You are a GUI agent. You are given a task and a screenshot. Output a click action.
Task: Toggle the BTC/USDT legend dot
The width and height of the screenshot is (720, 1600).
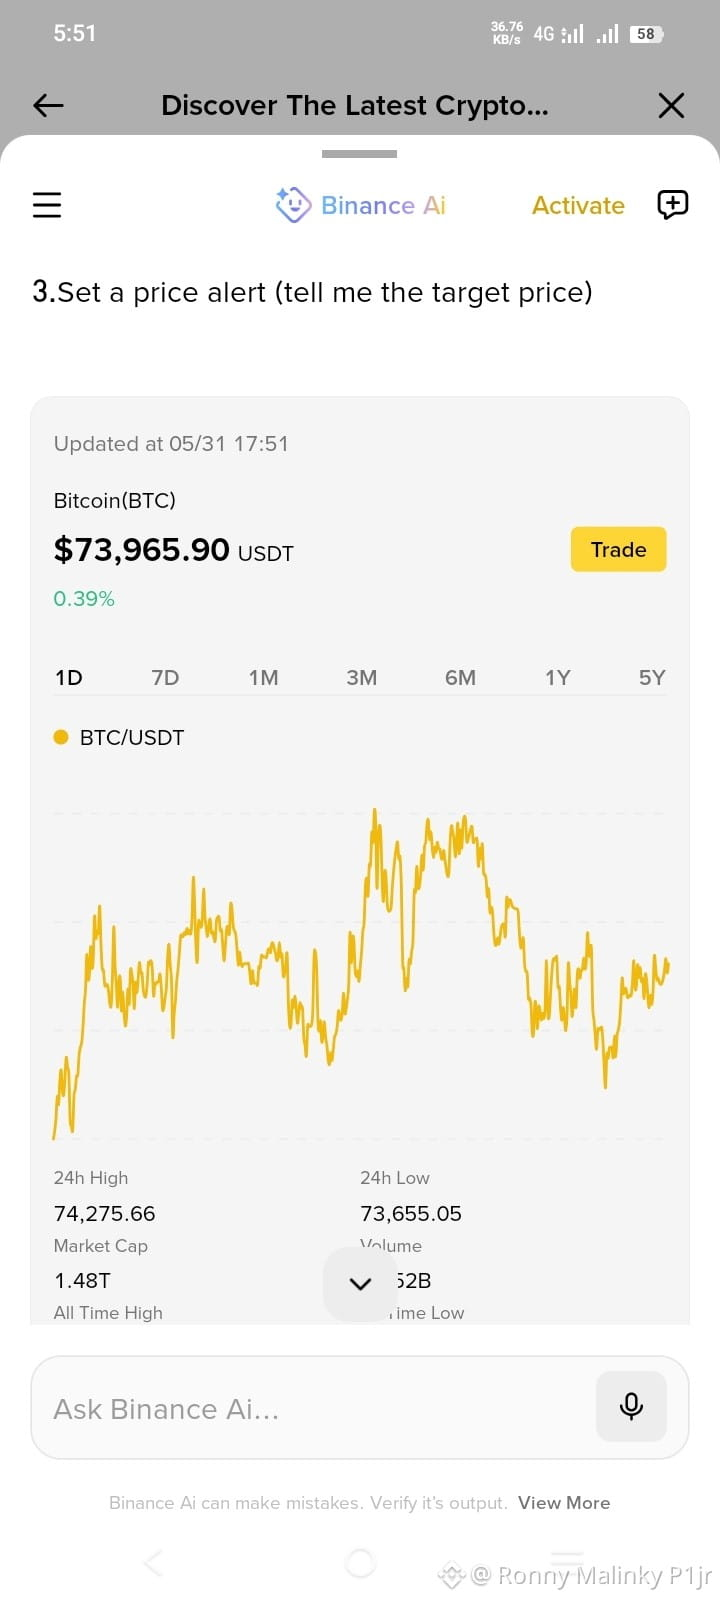[61, 737]
